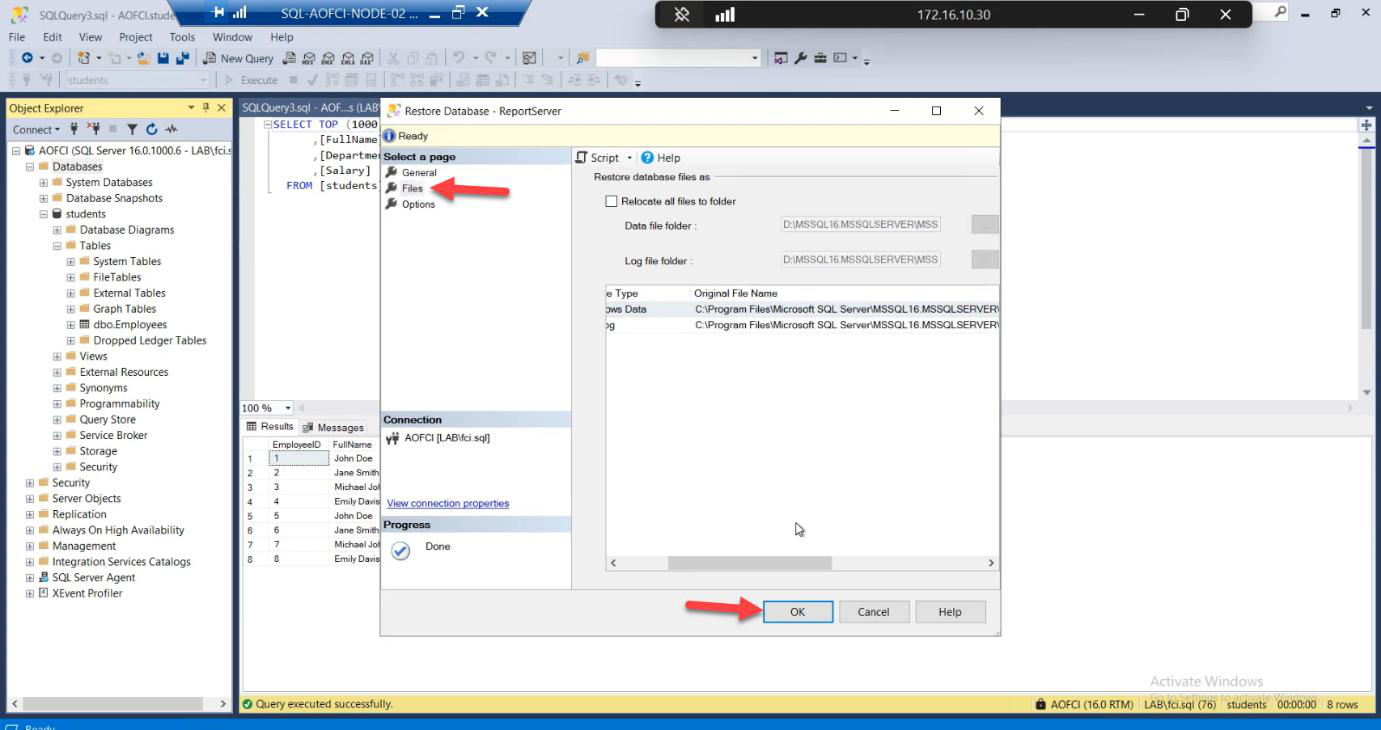Click the horizontal scrollbar in files grid
1381x730 pixels.
pos(750,563)
